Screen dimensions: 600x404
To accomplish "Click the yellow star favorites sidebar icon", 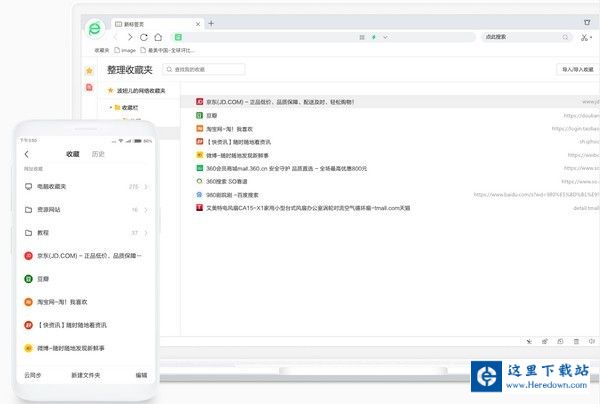I will point(89,71).
